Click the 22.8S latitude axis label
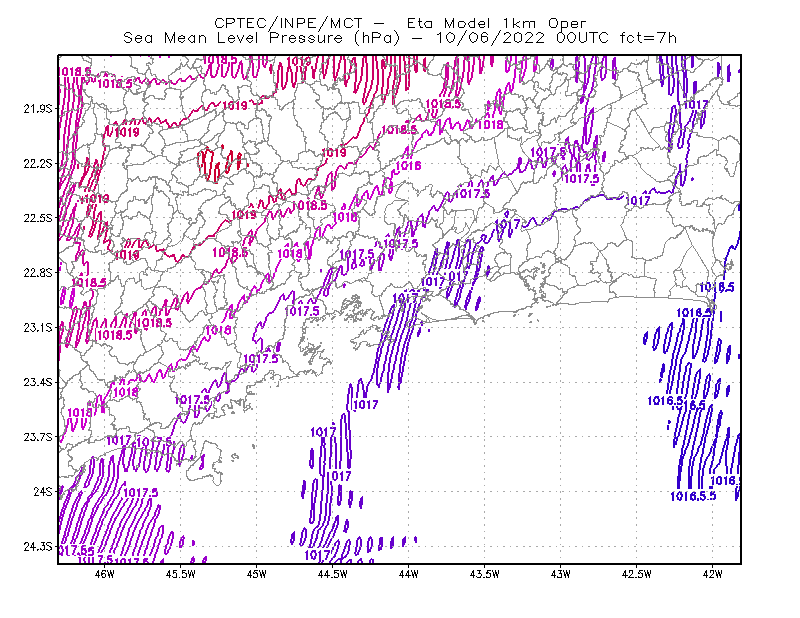Screen dimensions: 800x618 coord(38,273)
